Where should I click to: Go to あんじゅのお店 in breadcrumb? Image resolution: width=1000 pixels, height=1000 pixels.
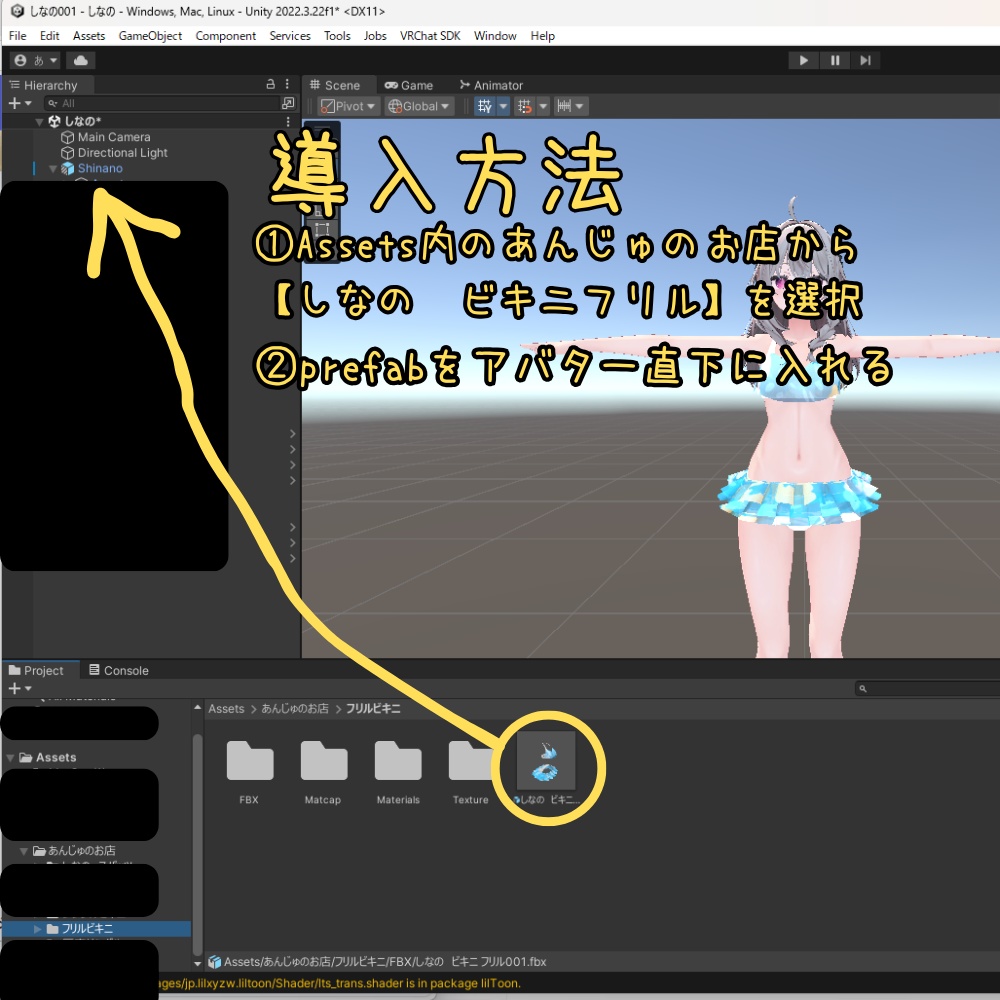click(x=295, y=709)
